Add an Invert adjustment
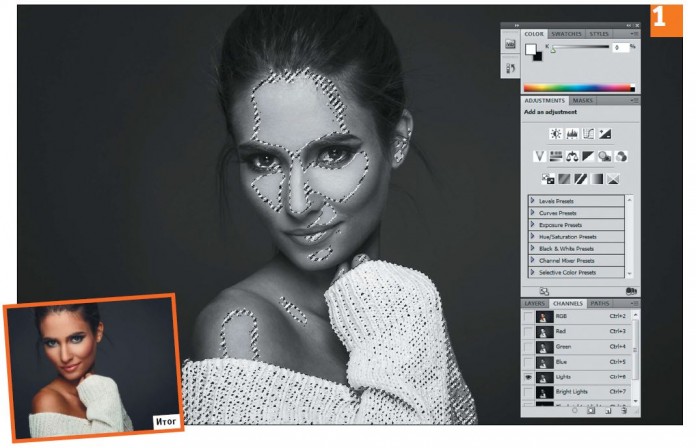Screen dimensions: 696x448 click(548, 179)
